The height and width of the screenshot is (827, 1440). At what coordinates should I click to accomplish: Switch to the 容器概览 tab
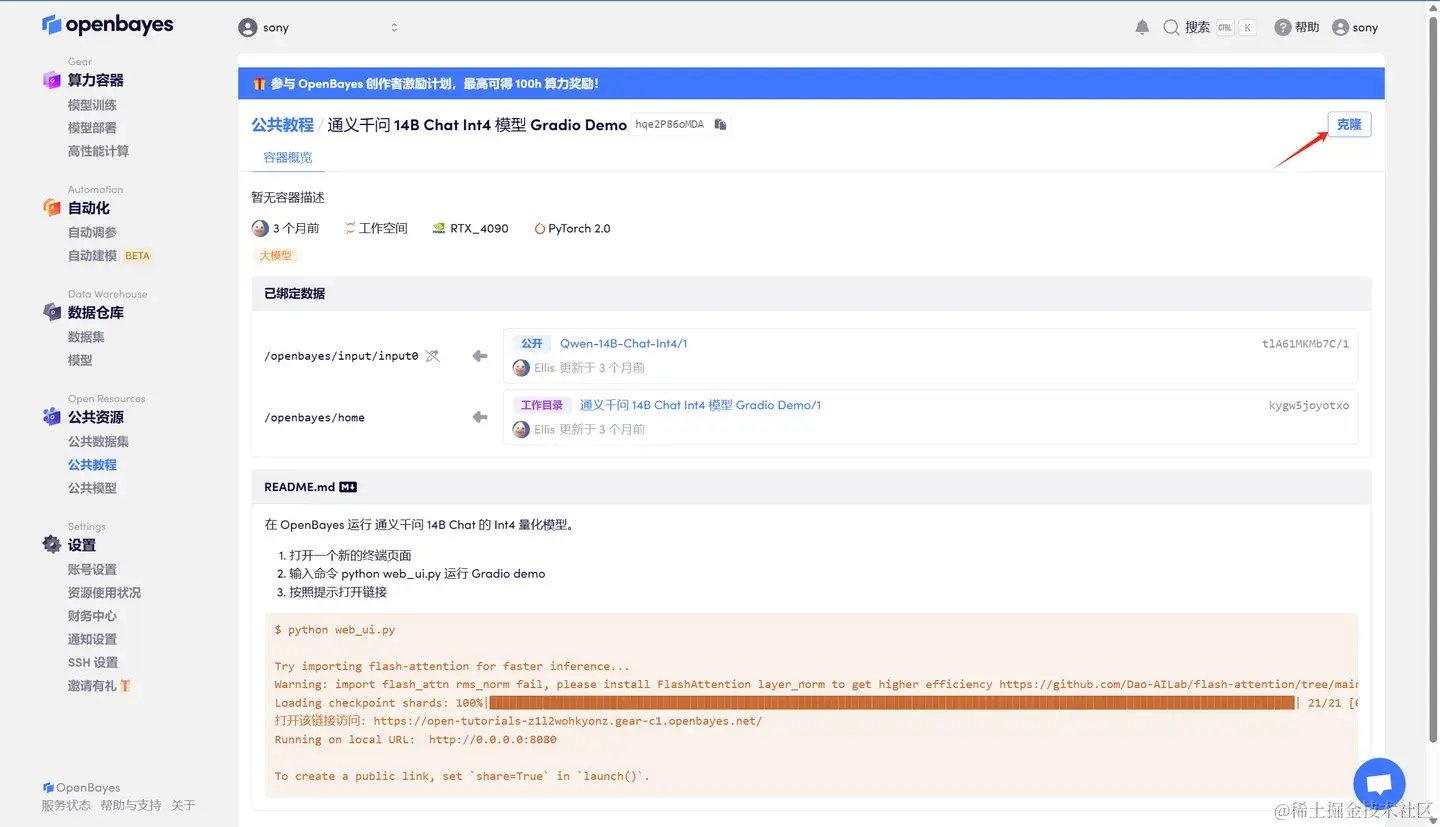[288, 157]
